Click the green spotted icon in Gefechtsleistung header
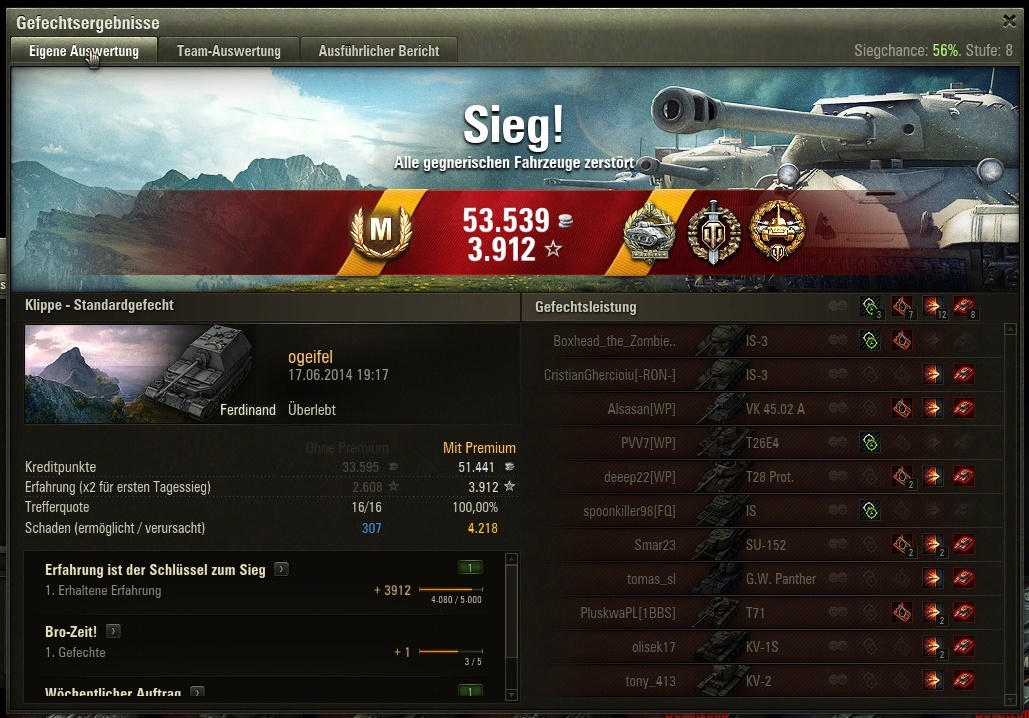 pos(870,306)
